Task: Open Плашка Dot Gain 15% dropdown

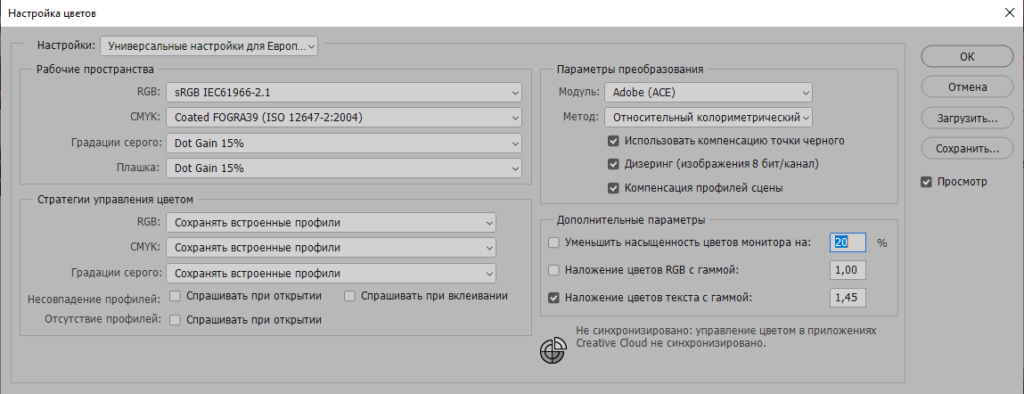Action: (344, 168)
